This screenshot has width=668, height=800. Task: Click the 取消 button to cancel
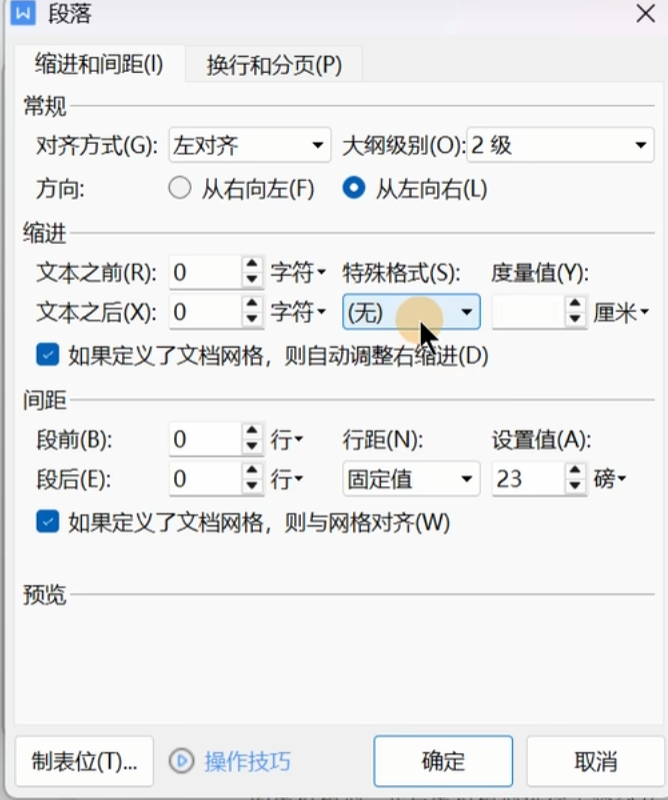point(596,761)
